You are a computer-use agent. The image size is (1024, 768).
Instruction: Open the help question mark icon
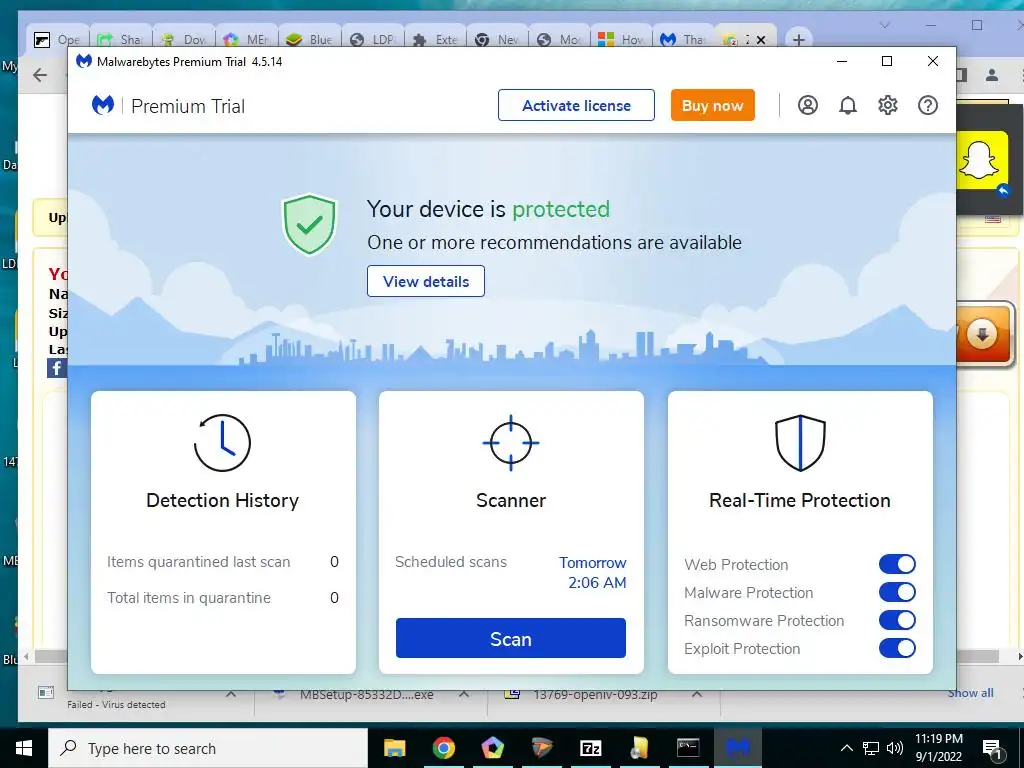927,105
